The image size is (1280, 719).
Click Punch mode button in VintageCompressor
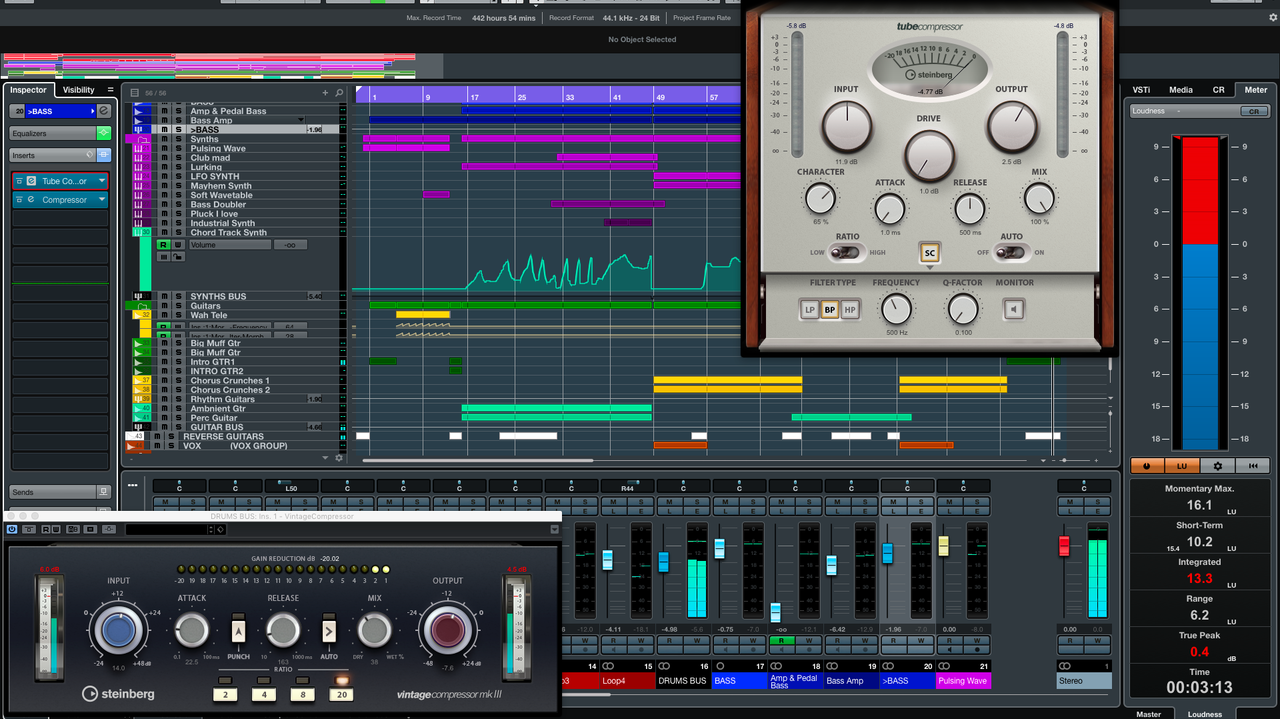click(x=238, y=631)
